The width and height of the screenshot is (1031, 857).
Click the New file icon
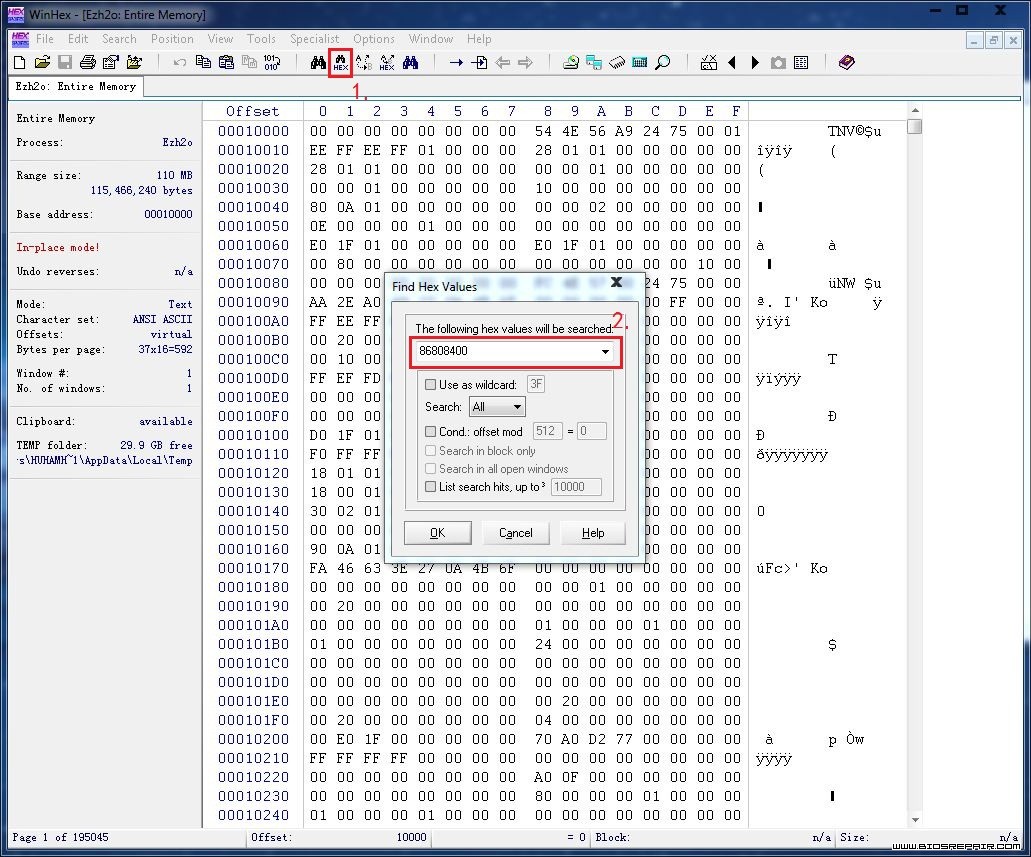click(x=20, y=62)
